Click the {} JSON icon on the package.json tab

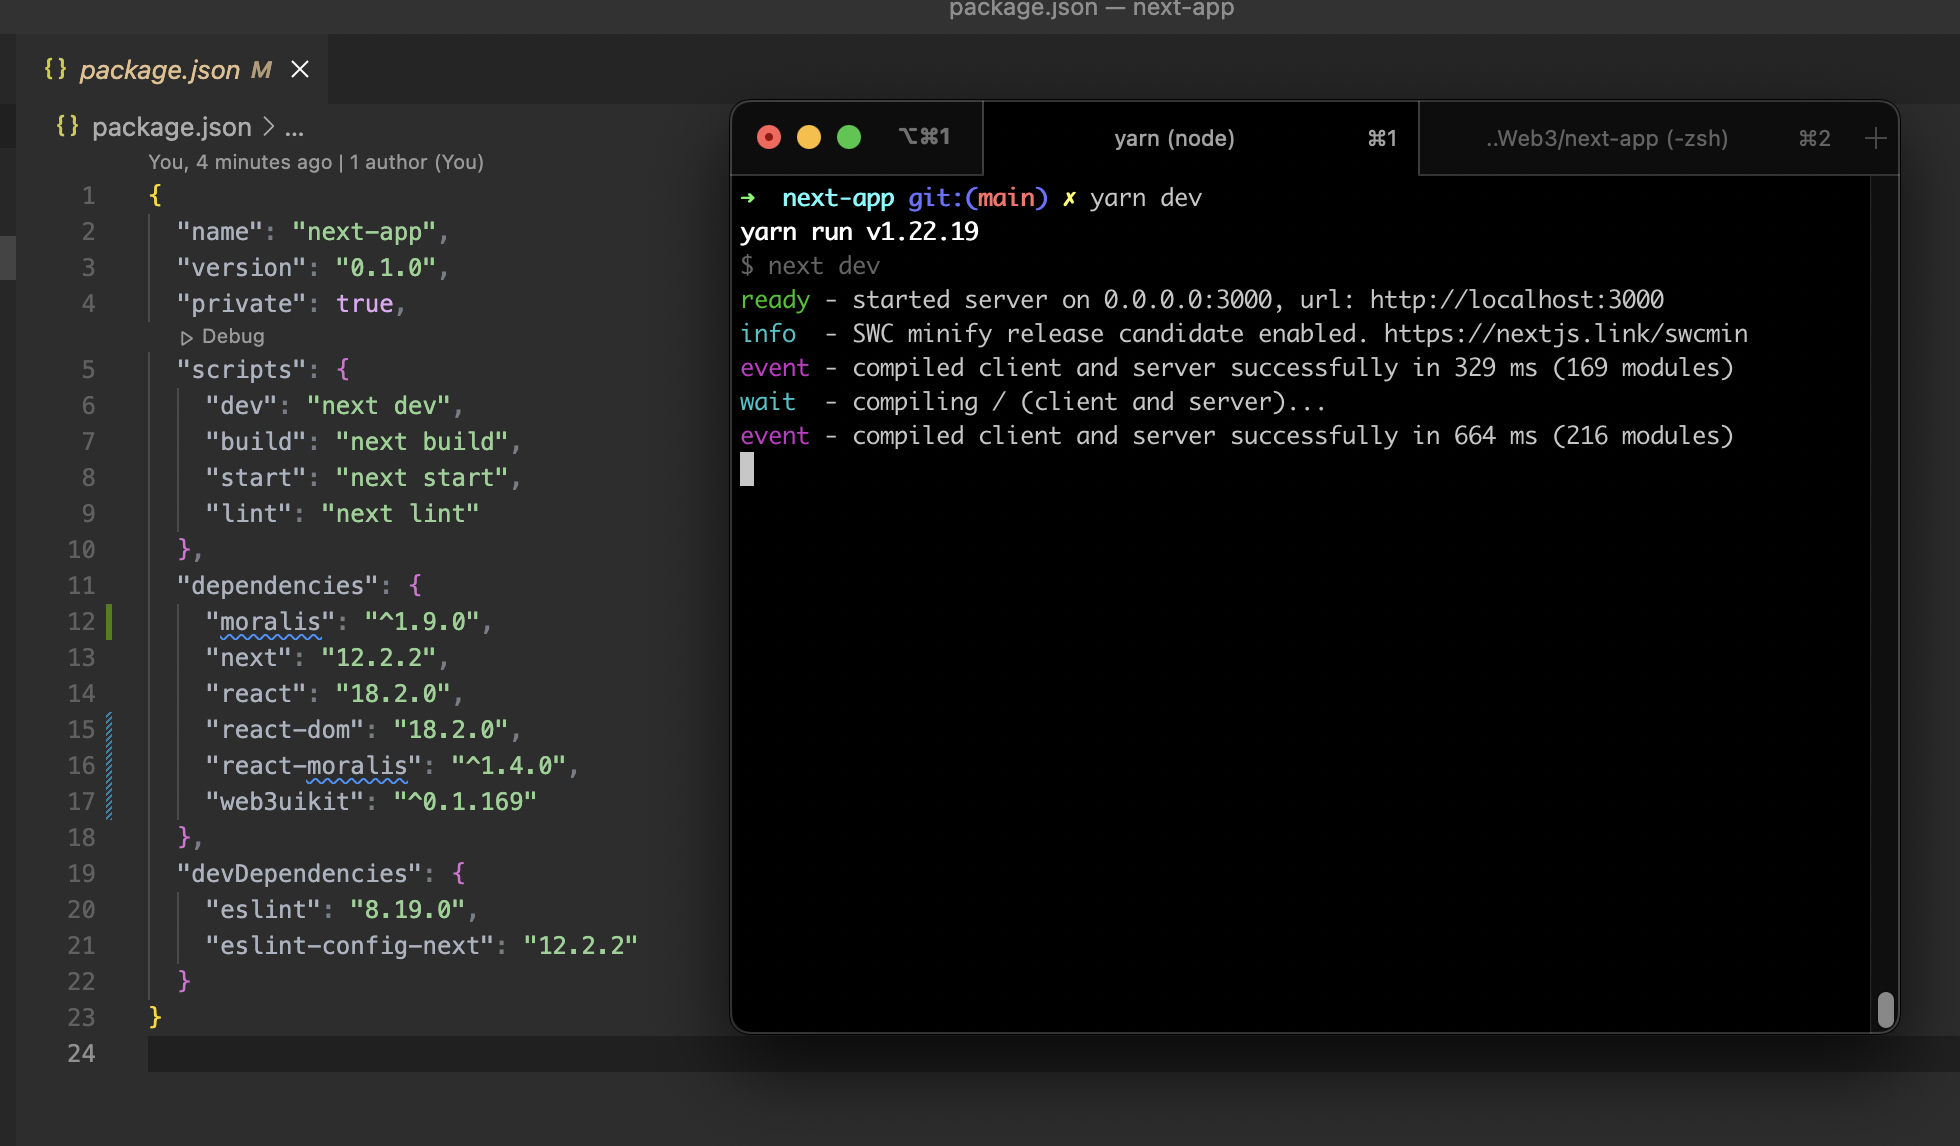tap(56, 69)
